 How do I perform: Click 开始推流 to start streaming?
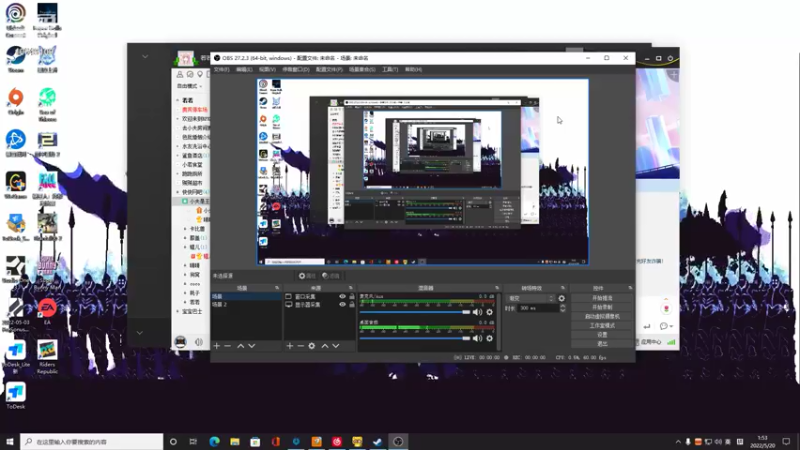(602, 298)
